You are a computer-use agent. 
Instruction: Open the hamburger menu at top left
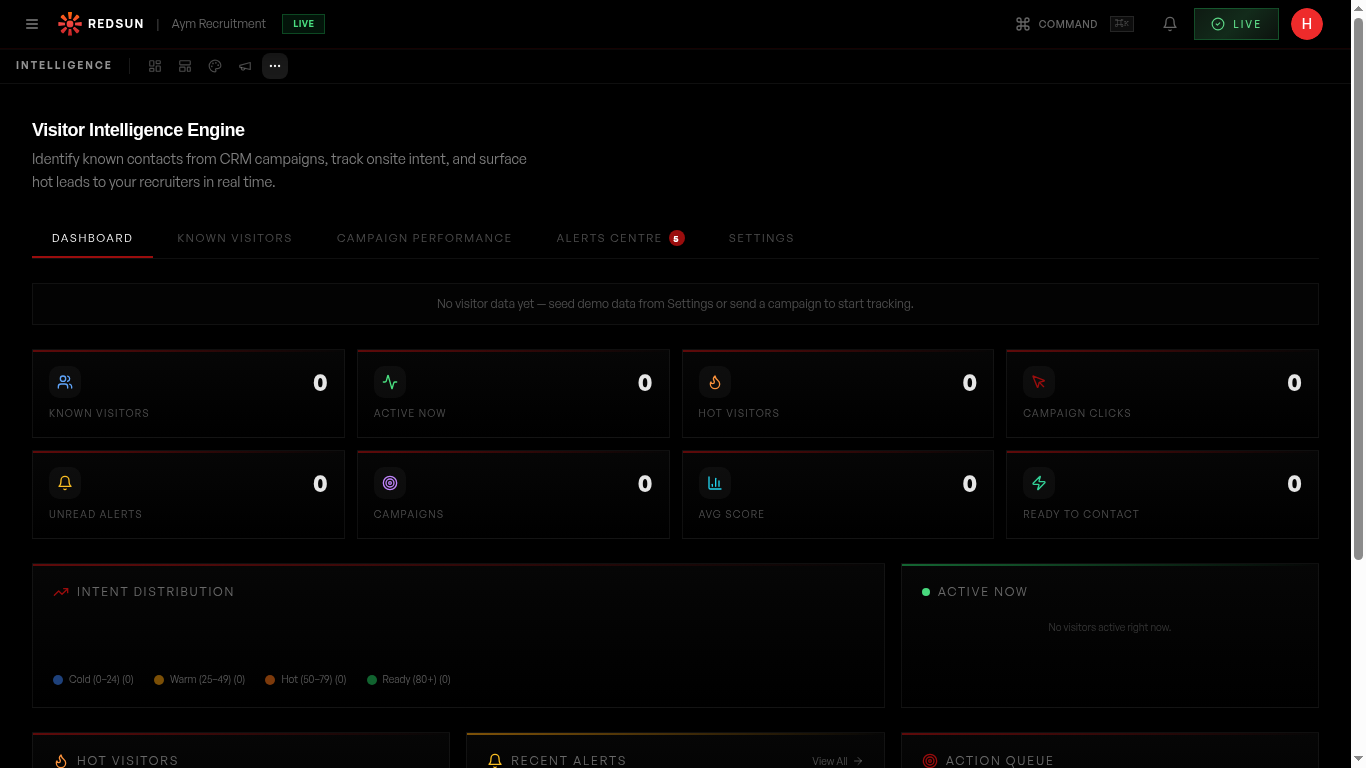point(31,23)
